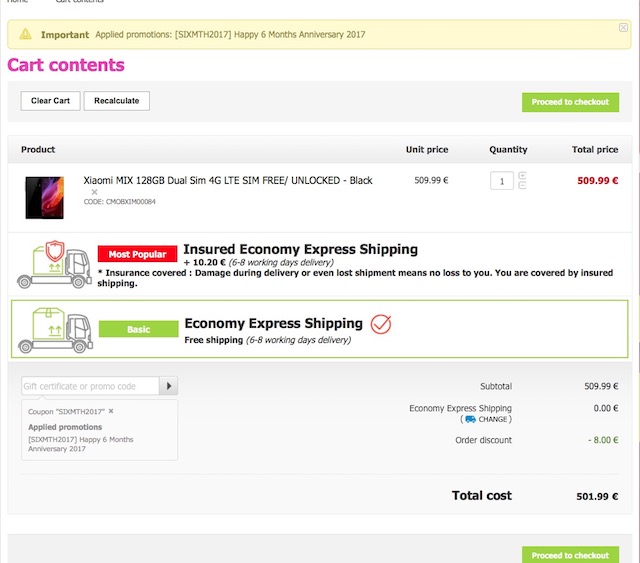This screenshot has width=640, height=563.
Task: Click the top Proceed to checkout button
Action: tap(570, 102)
